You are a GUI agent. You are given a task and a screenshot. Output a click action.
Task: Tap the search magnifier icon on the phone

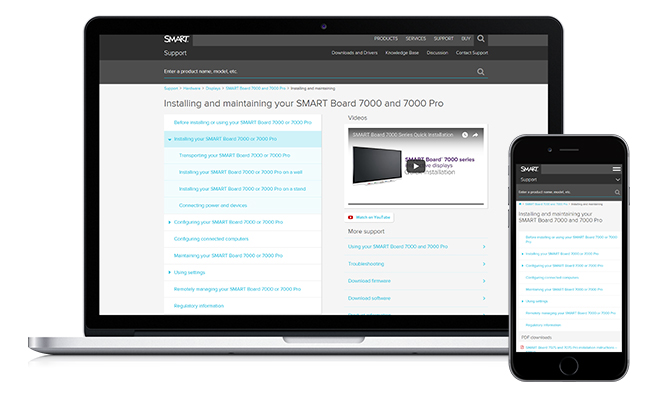tap(617, 192)
